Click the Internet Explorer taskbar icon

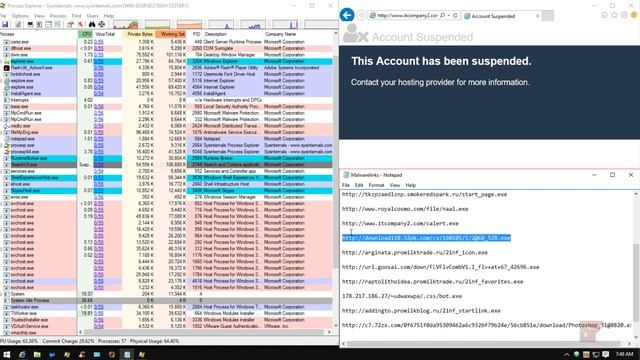22,354
